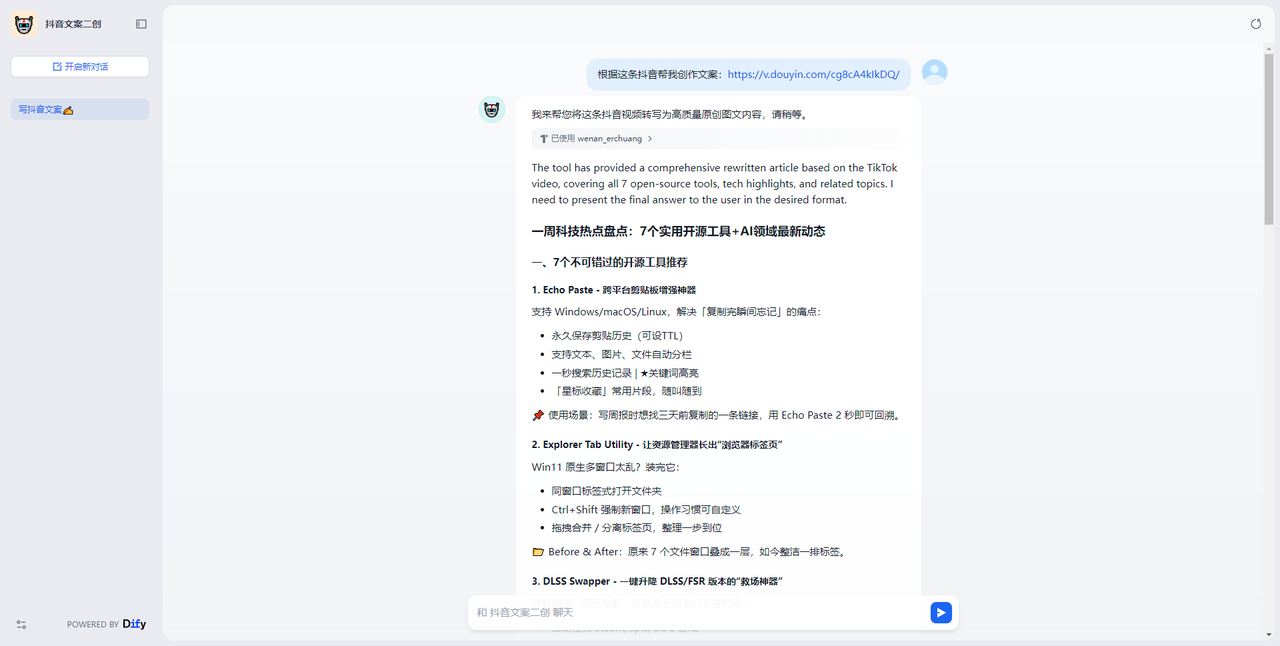The height and width of the screenshot is (646, 1280).
Task: Click the pushpin emoji before 使用场景
Action: pyautogui.click(x=538, y=415)
